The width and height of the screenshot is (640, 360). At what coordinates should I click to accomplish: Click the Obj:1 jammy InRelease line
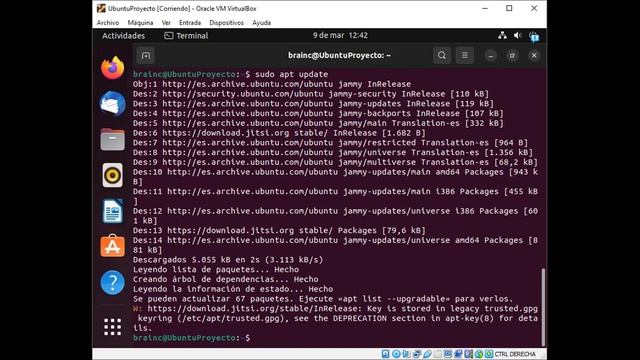tap(272, 84)
